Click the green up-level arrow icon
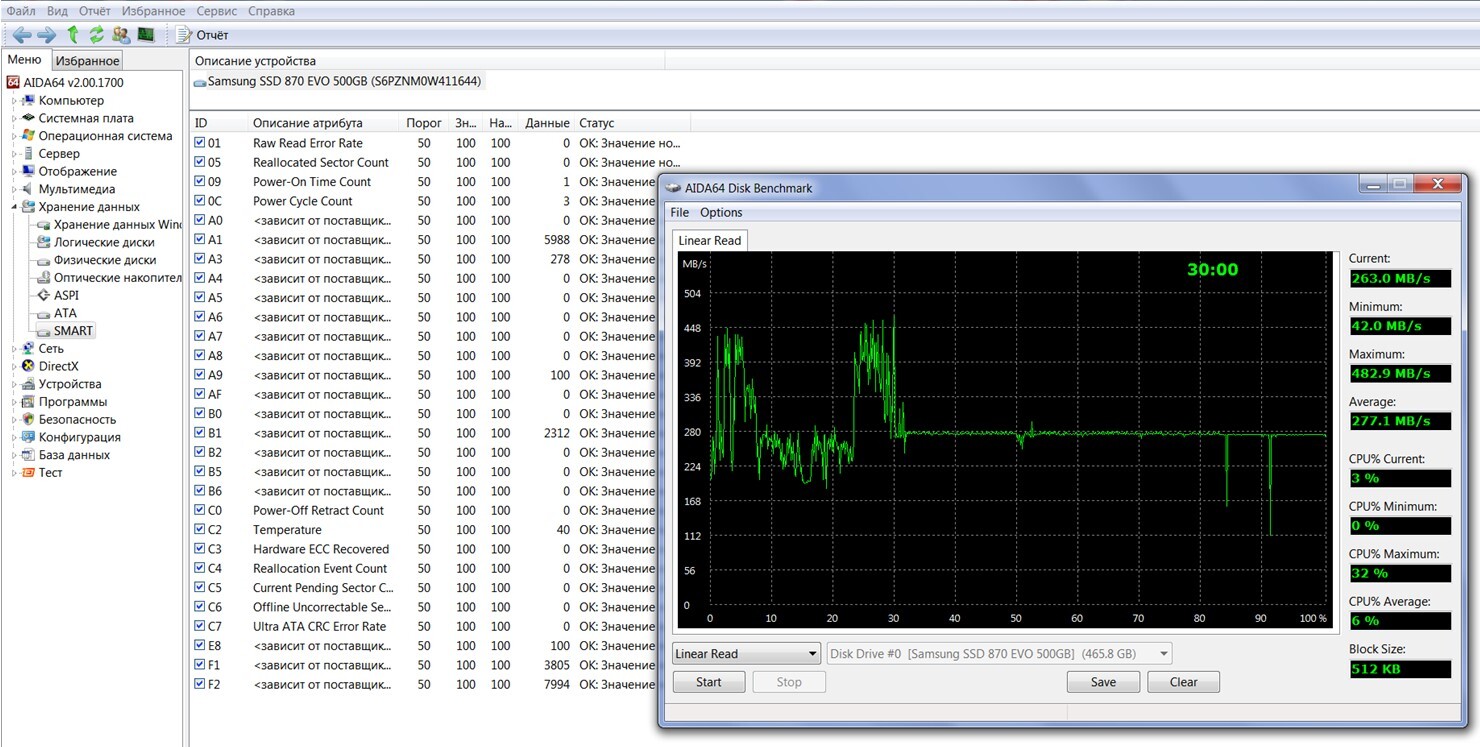Screen dimensions: 1480x747 [72, 35]
